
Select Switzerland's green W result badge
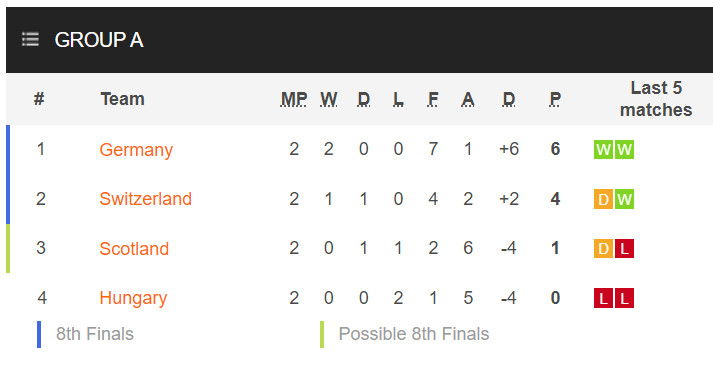(x=624, y=199)
